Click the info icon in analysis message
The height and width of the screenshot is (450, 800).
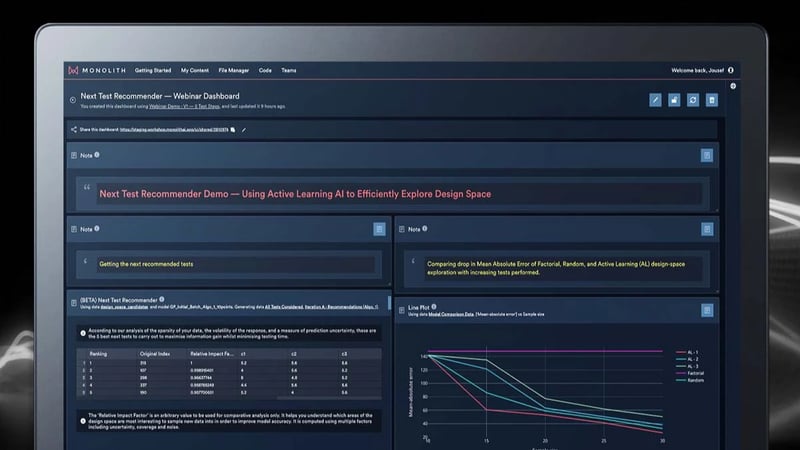[83, 333]
